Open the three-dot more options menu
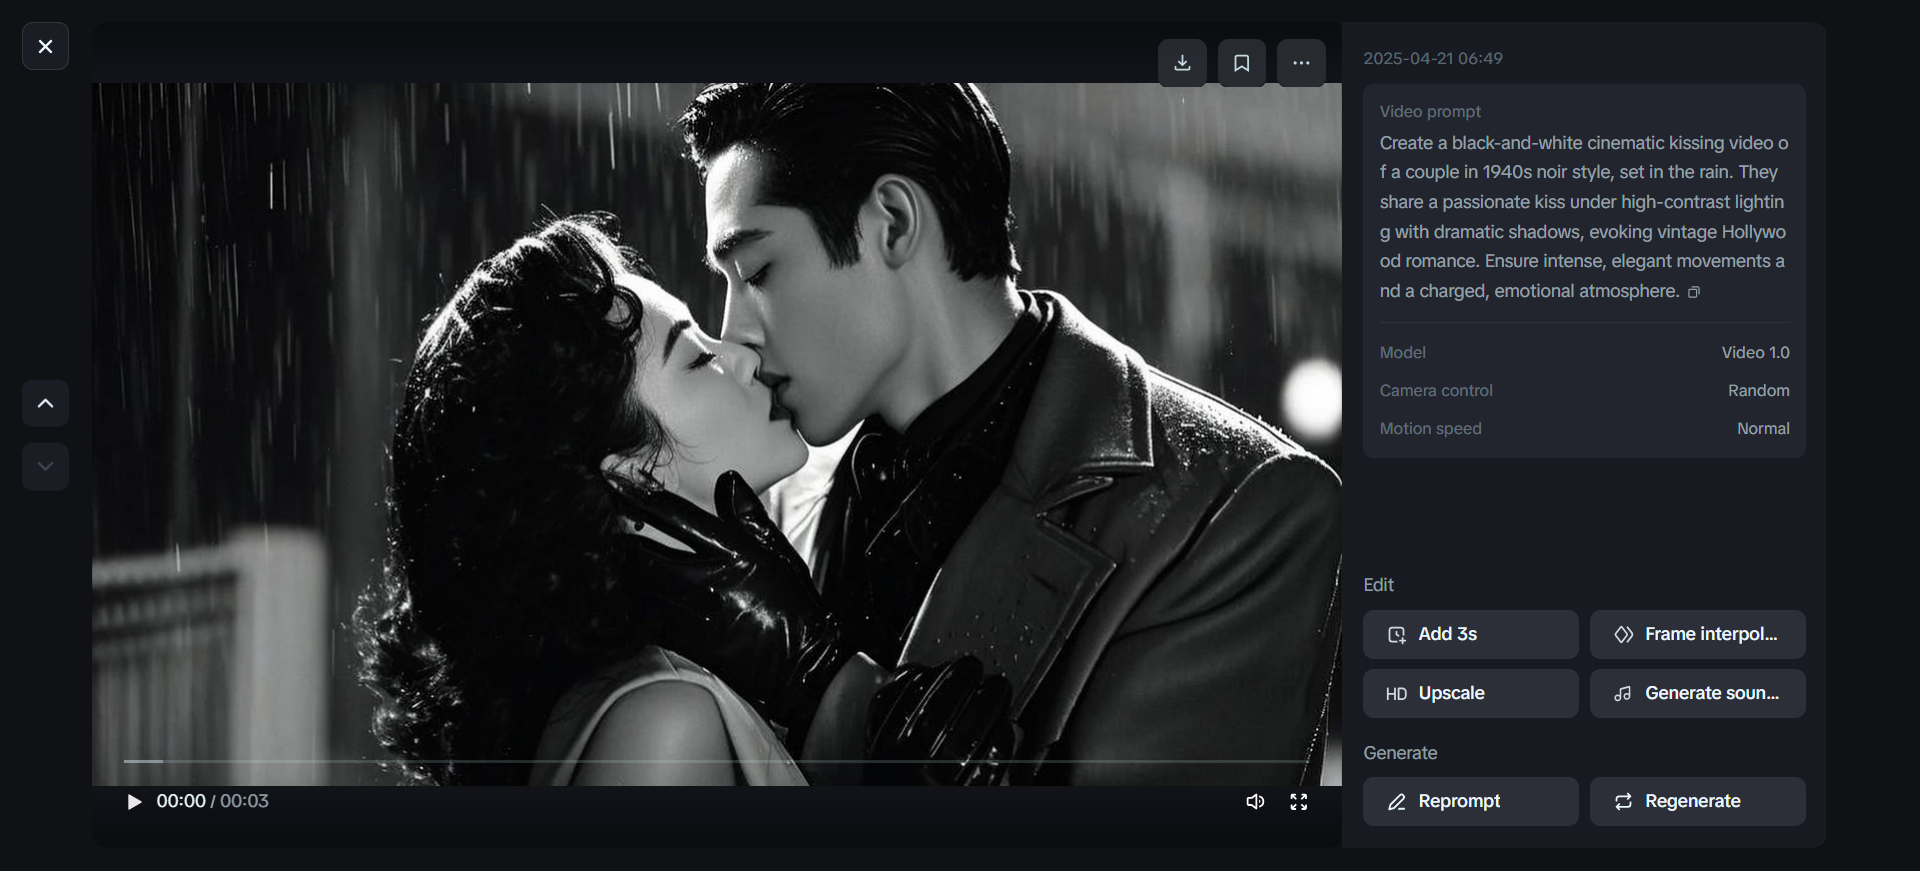 pos(1301,63)
